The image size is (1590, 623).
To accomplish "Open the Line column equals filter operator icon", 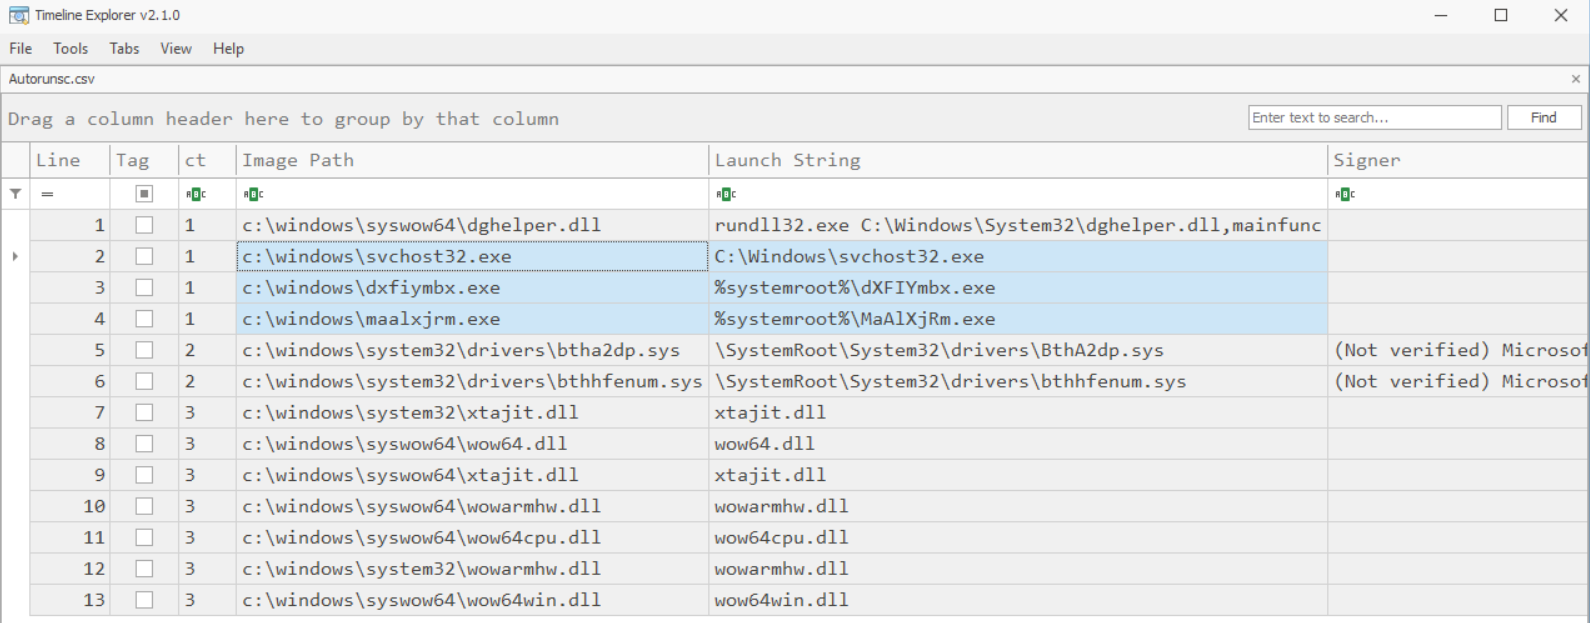I will (x=47, y=194).
